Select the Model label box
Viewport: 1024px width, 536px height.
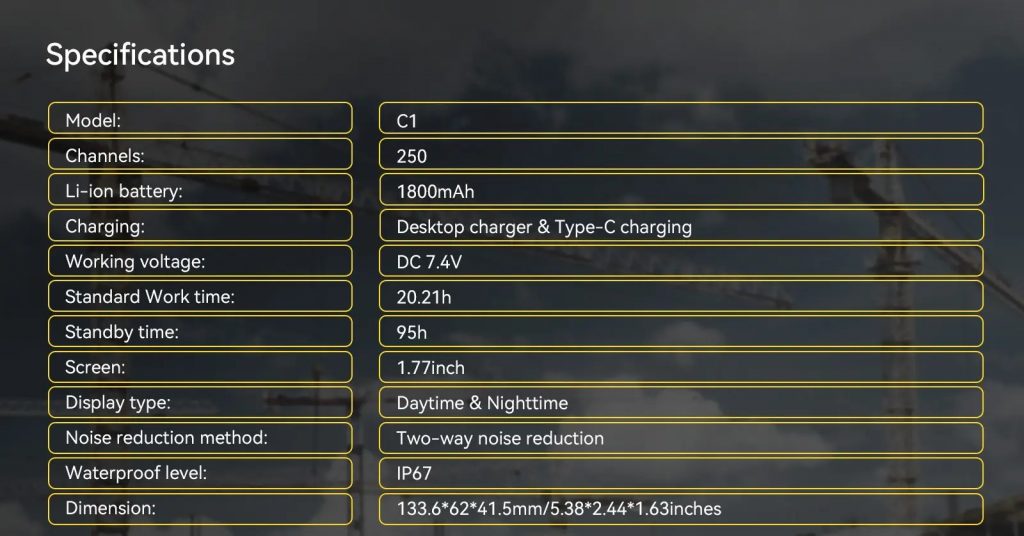pos(200,118)
